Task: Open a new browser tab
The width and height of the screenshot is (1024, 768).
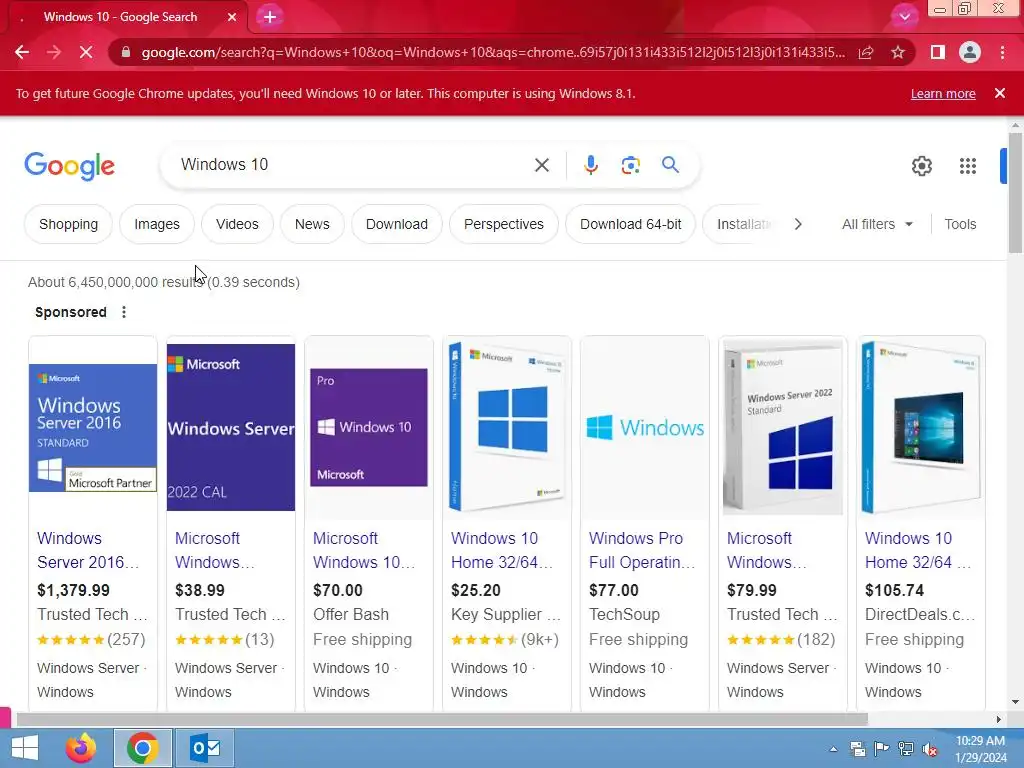Action: (x=270, y=17)
